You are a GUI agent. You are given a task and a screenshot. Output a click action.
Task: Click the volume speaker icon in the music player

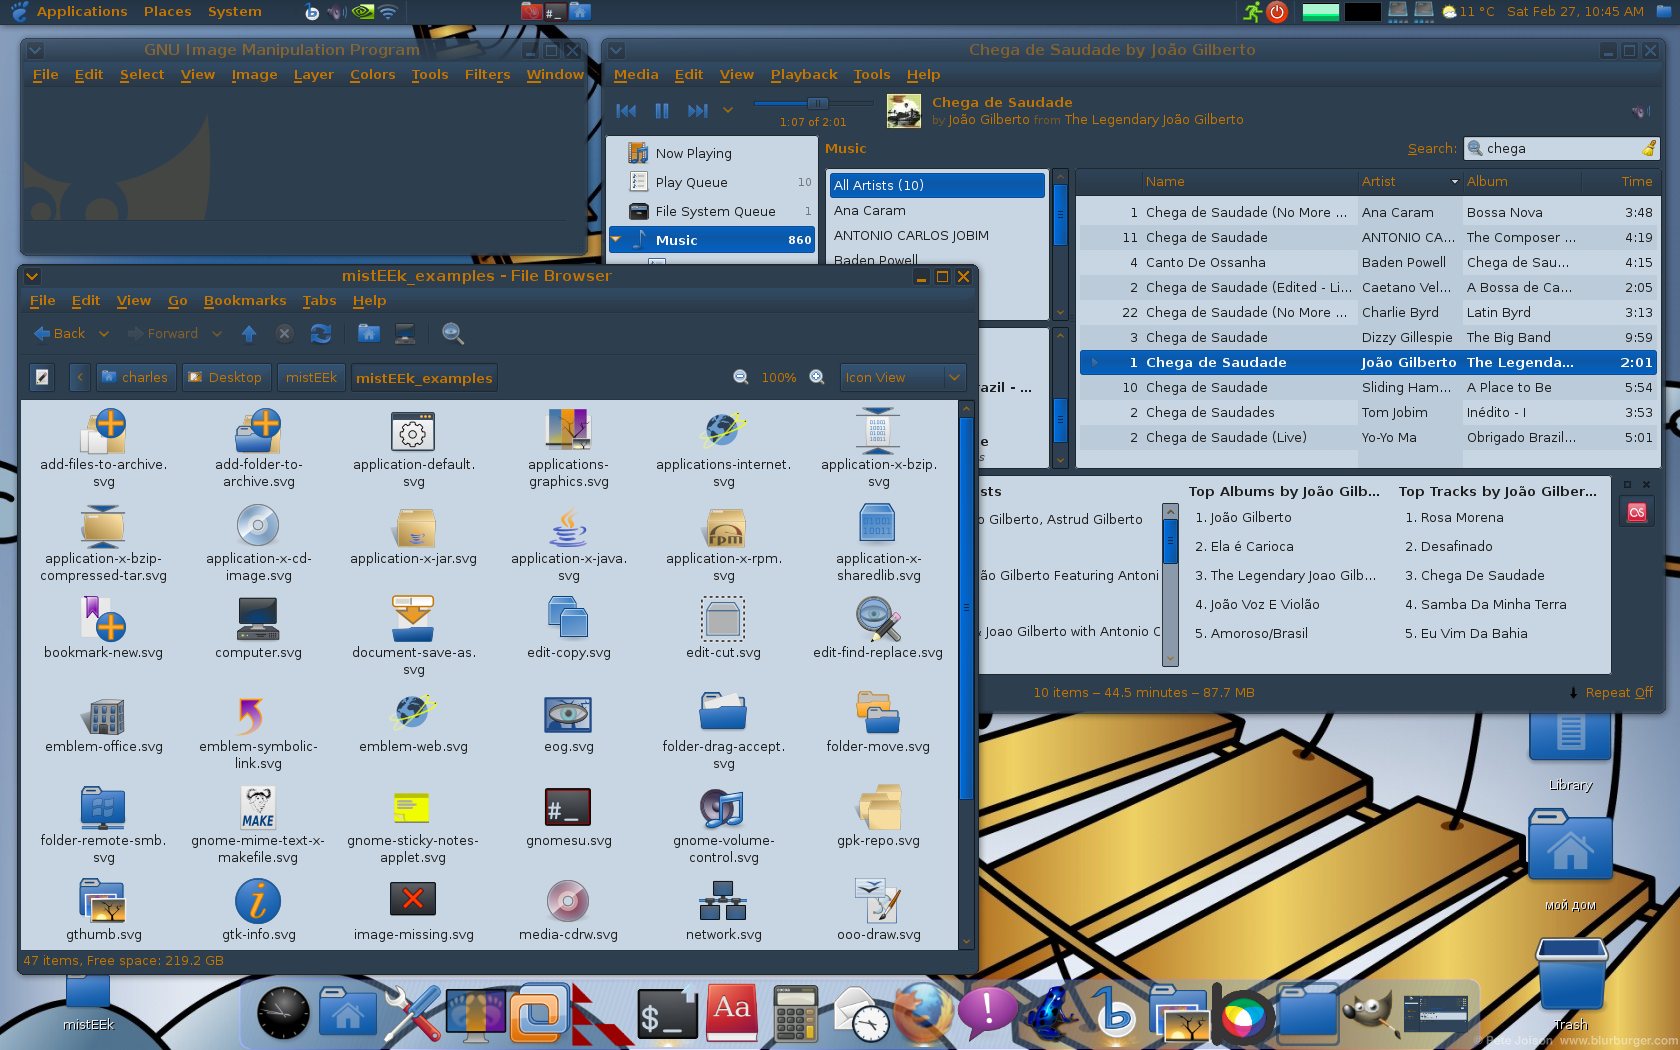click(x=1640, y=111)
